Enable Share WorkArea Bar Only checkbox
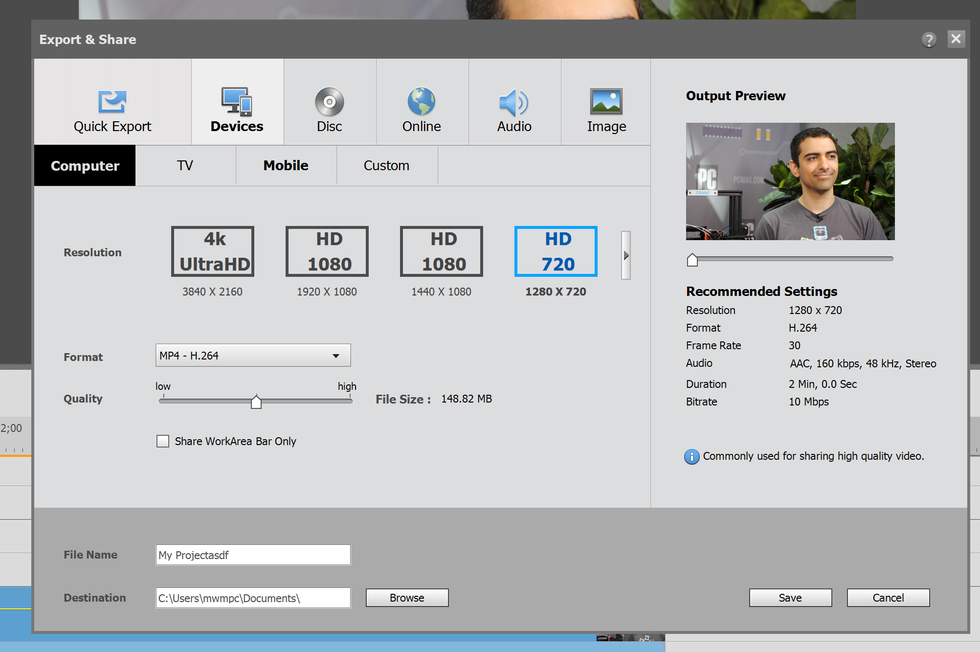The image size is (980, 652). [x=162, y=441]
